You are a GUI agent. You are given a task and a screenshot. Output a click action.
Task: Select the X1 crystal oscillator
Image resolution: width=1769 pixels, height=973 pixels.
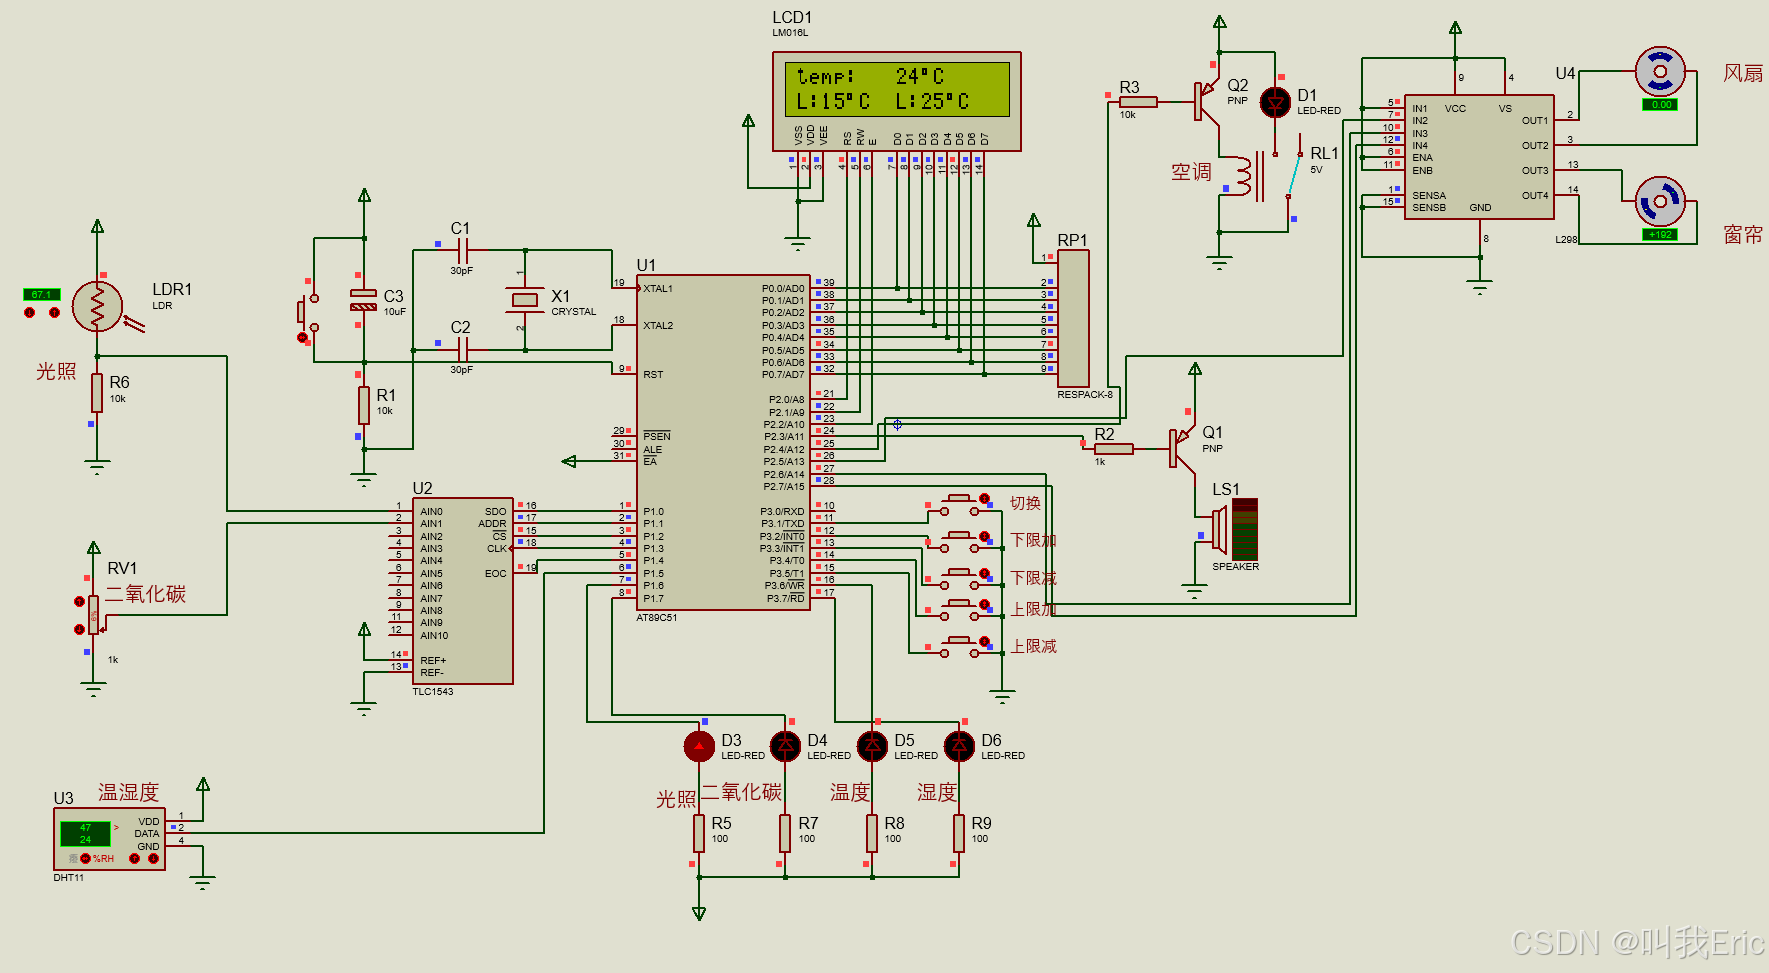pyautogui.click(x=524, y=300)
